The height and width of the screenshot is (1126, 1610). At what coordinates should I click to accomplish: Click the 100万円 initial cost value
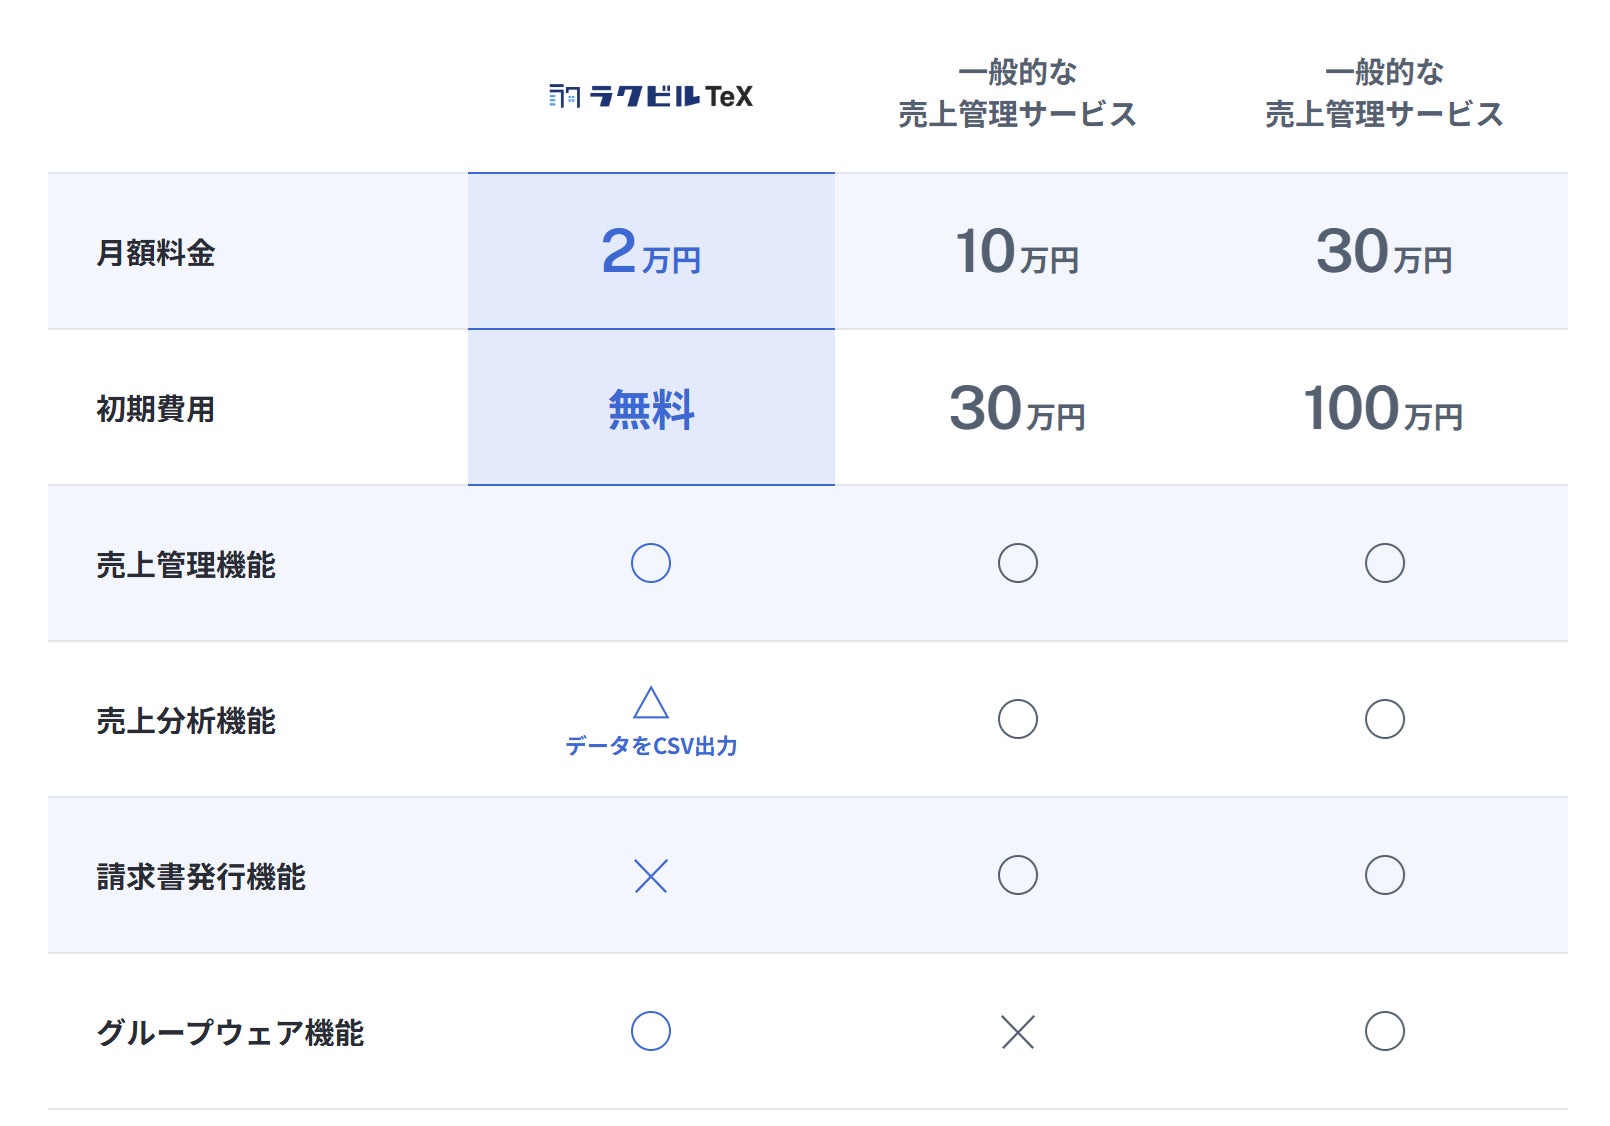1384,409
